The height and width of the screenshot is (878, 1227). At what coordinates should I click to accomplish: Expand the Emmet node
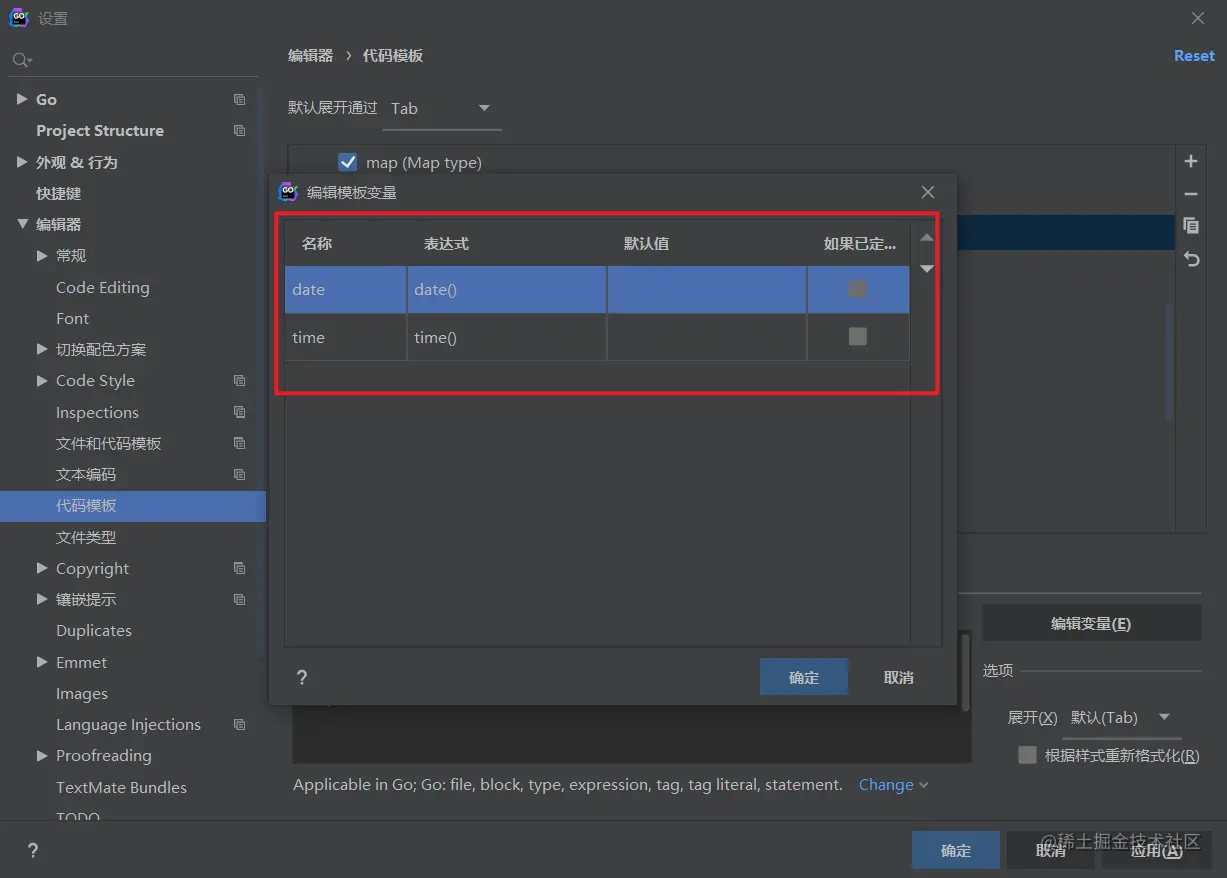[42, 662]
